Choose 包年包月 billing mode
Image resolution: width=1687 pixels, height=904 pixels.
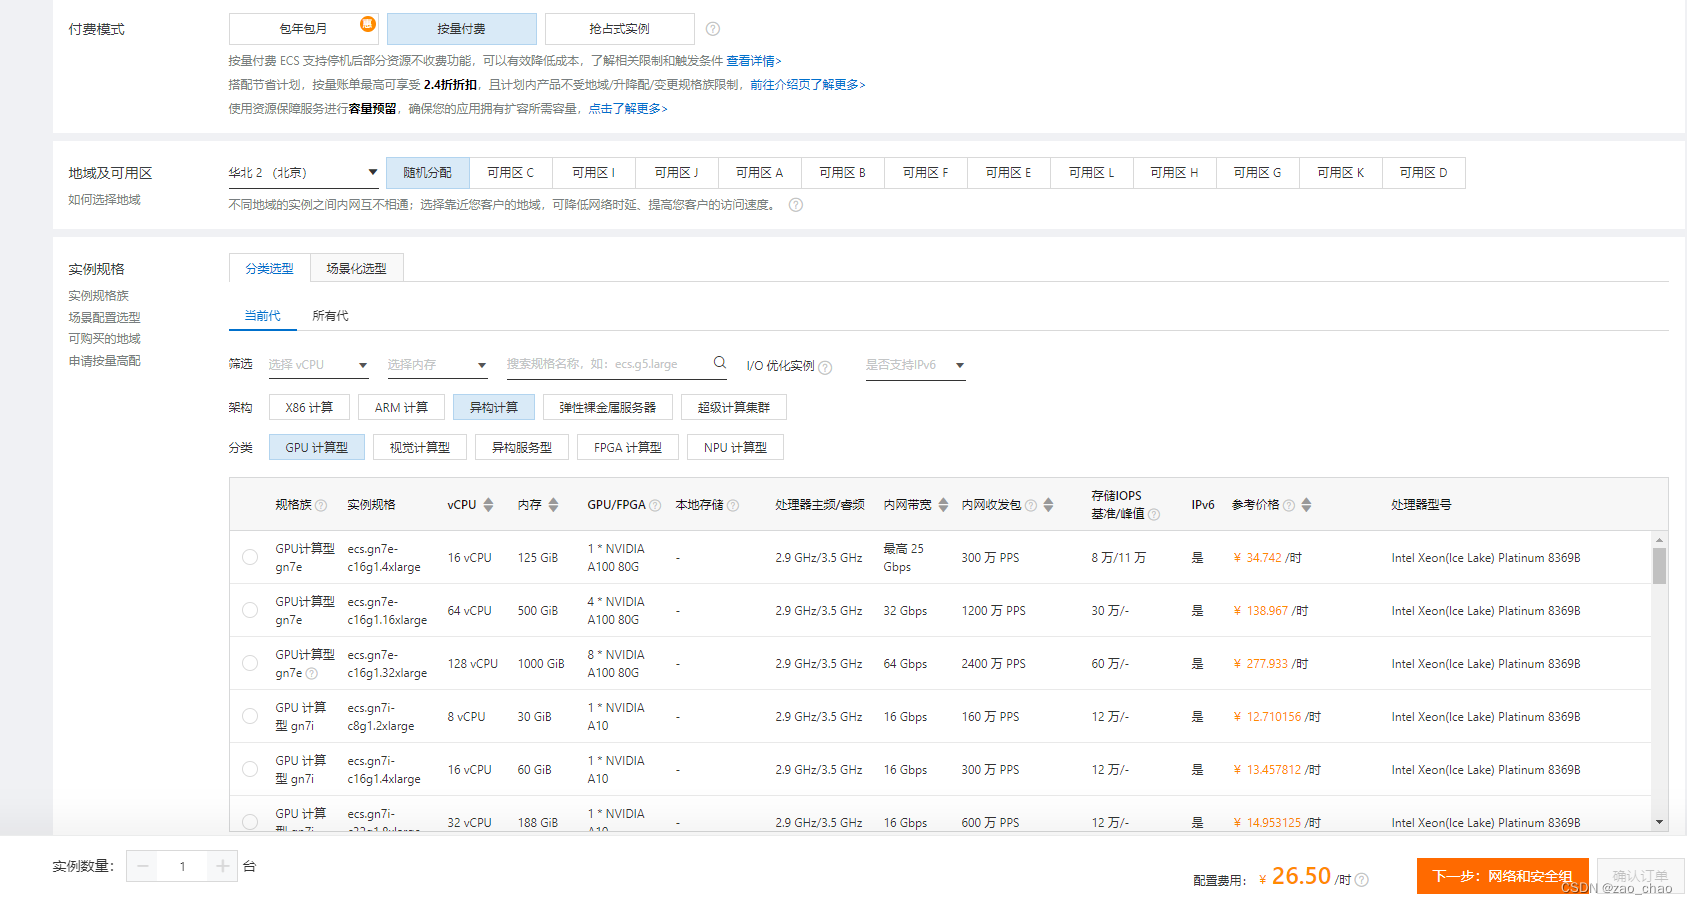click(304, 29)
